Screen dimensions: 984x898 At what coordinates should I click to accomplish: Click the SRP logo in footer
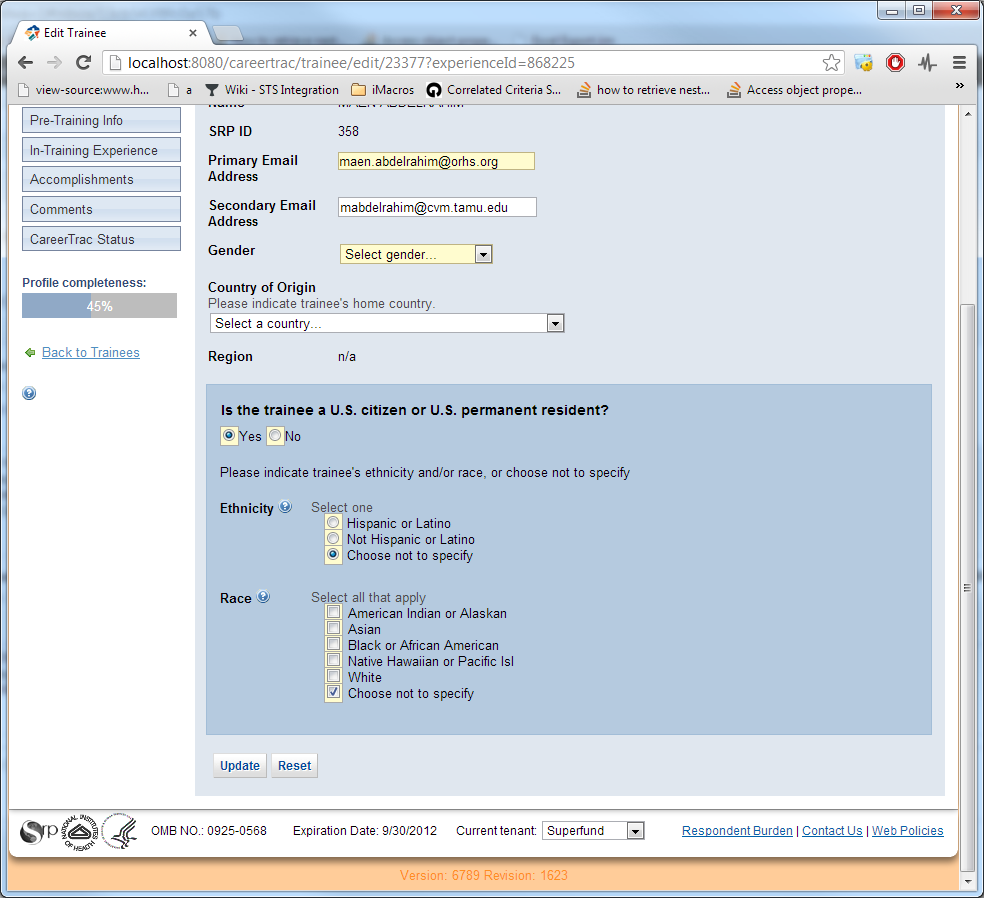pos(39,832)
